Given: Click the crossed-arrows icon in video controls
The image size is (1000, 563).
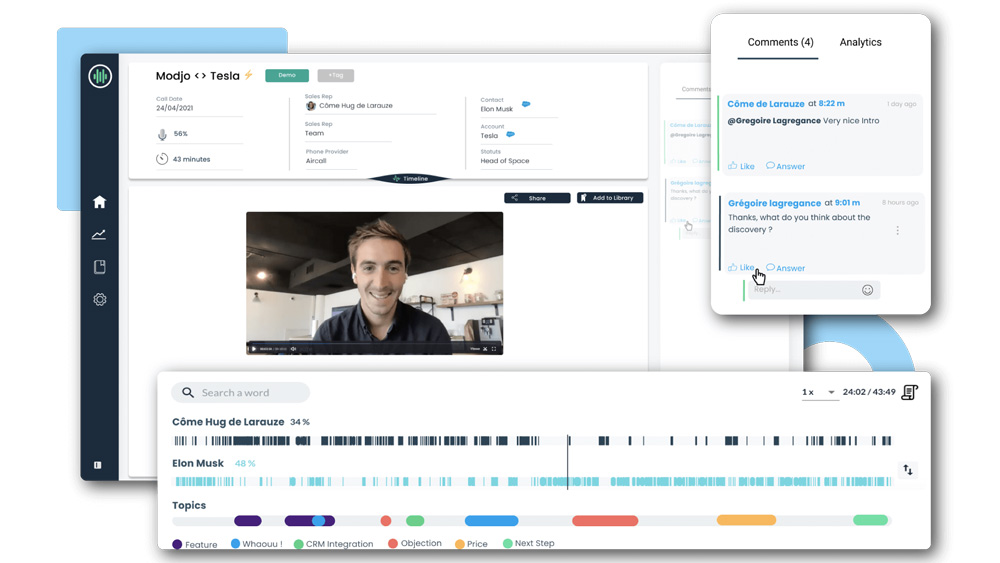Looking at the screenshot, I should pos(485,349).
